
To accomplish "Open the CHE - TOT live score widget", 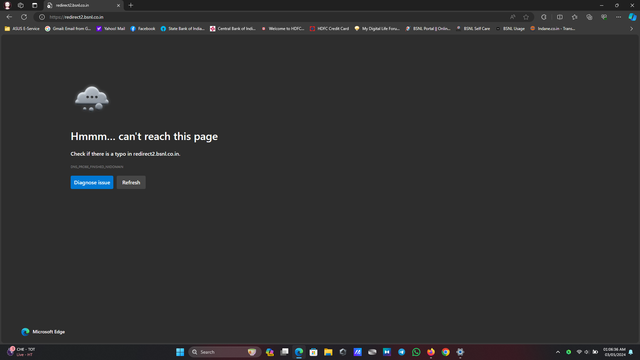I will pos(21,352).
